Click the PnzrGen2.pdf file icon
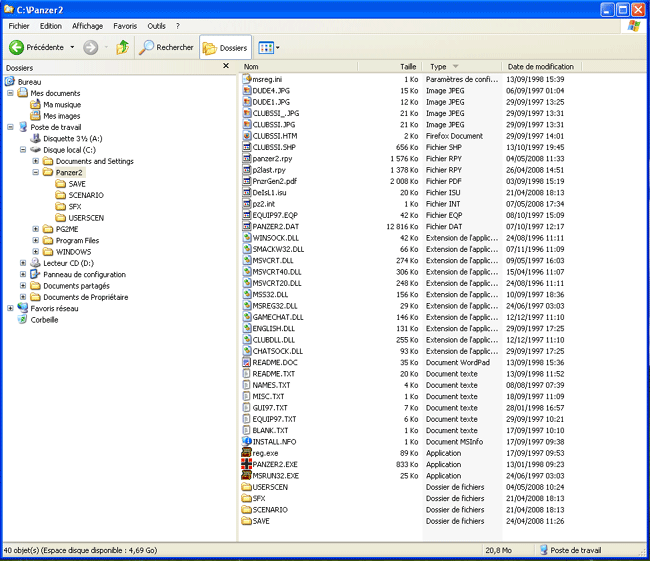The width and height of the screenshot is (650, 561). pos(247,181)
